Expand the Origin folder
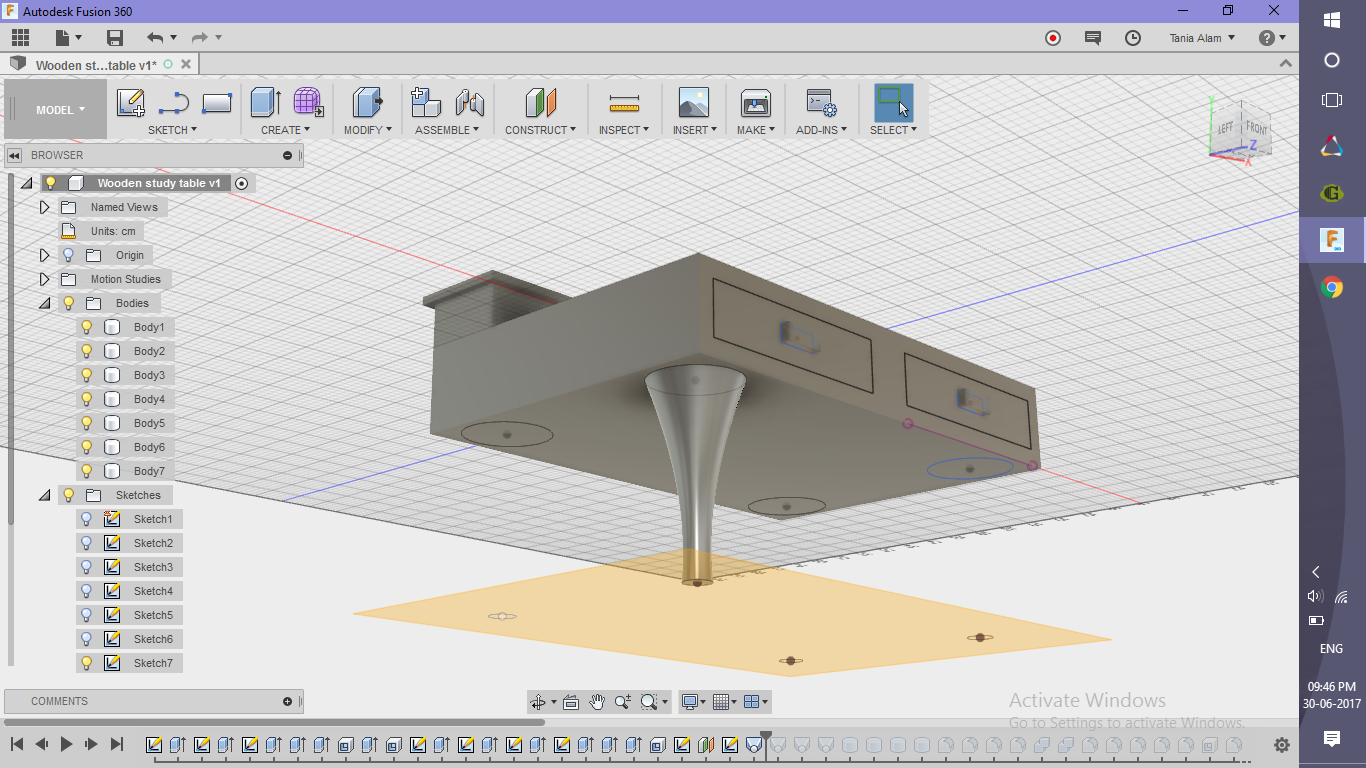1366x768 pixels. tap(44, 255)
